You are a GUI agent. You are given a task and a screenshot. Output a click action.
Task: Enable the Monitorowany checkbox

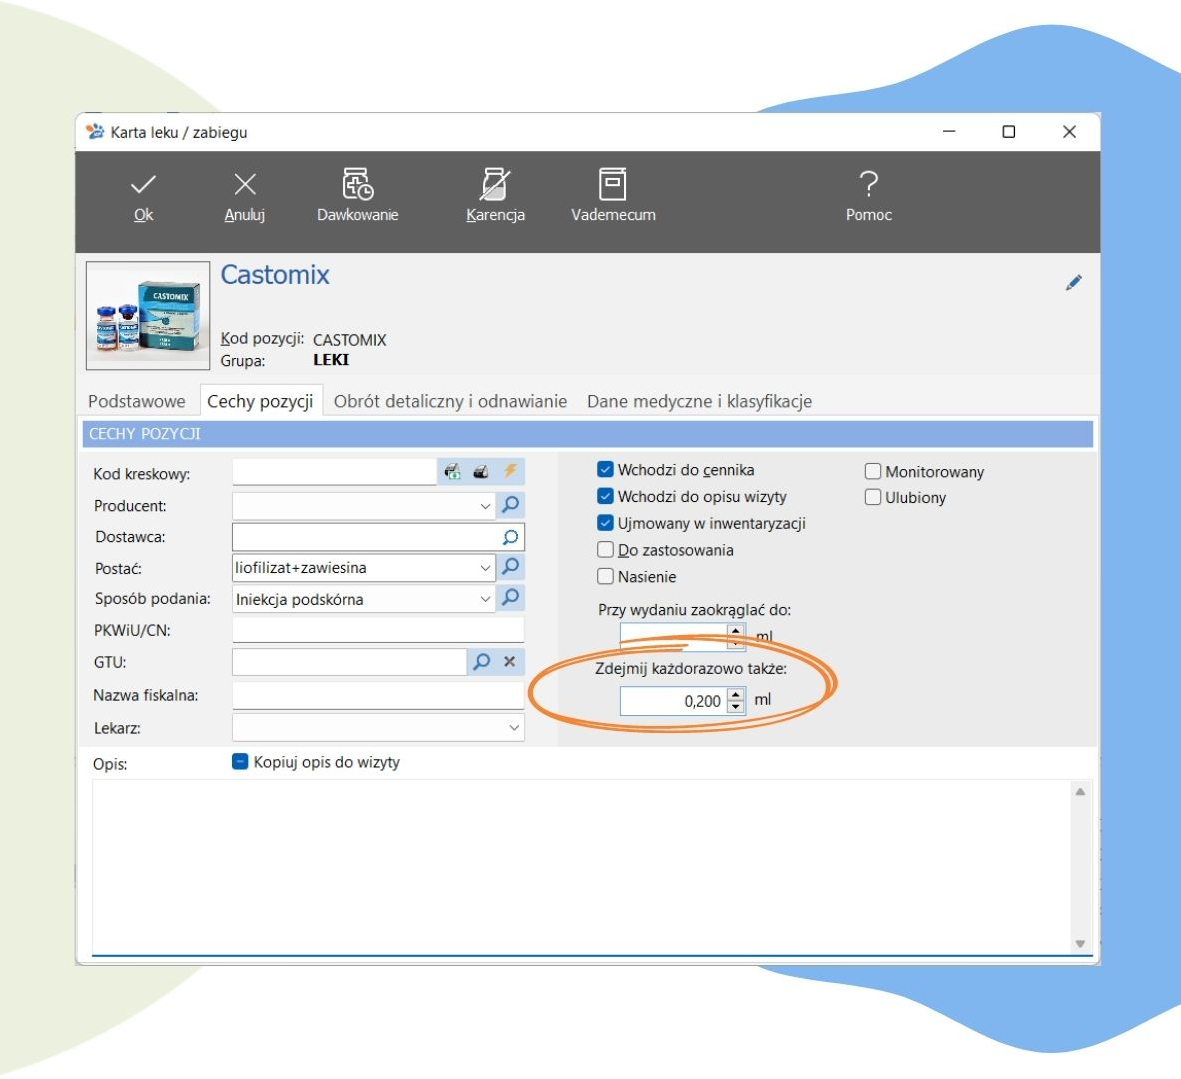point(873,471)
